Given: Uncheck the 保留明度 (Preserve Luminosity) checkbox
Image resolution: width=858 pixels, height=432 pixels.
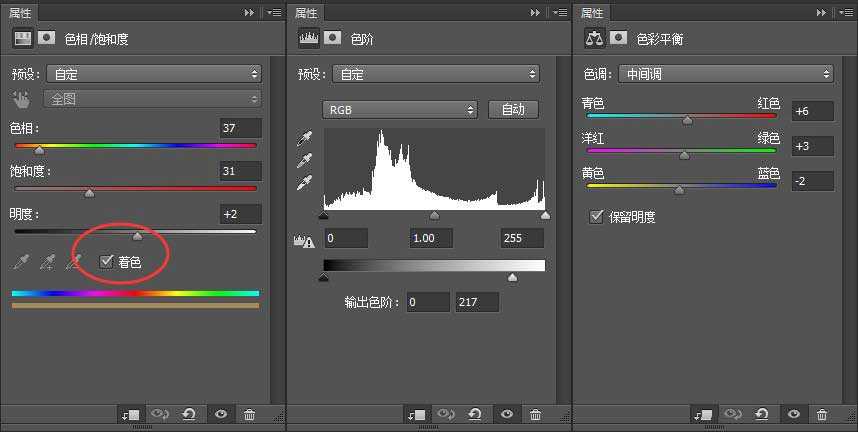Looking at the screenshot, I should coord(597,216).
